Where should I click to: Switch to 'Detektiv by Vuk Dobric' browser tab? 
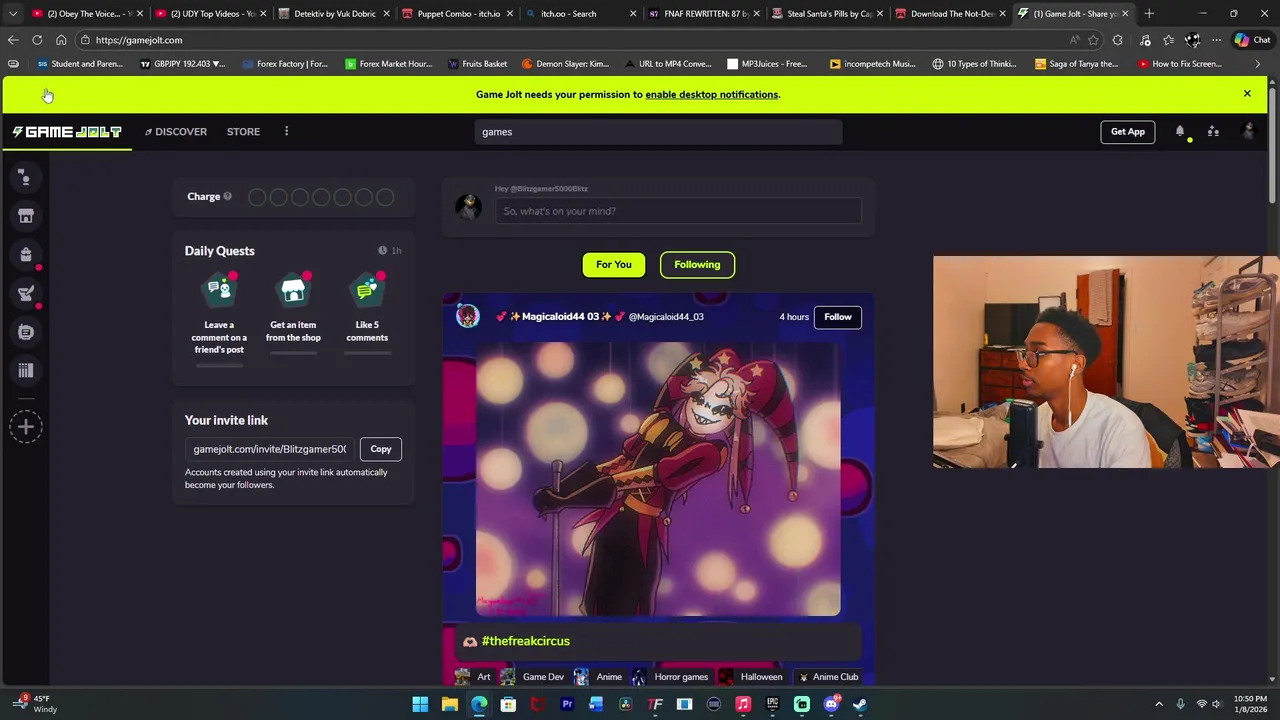coord(334,14)
